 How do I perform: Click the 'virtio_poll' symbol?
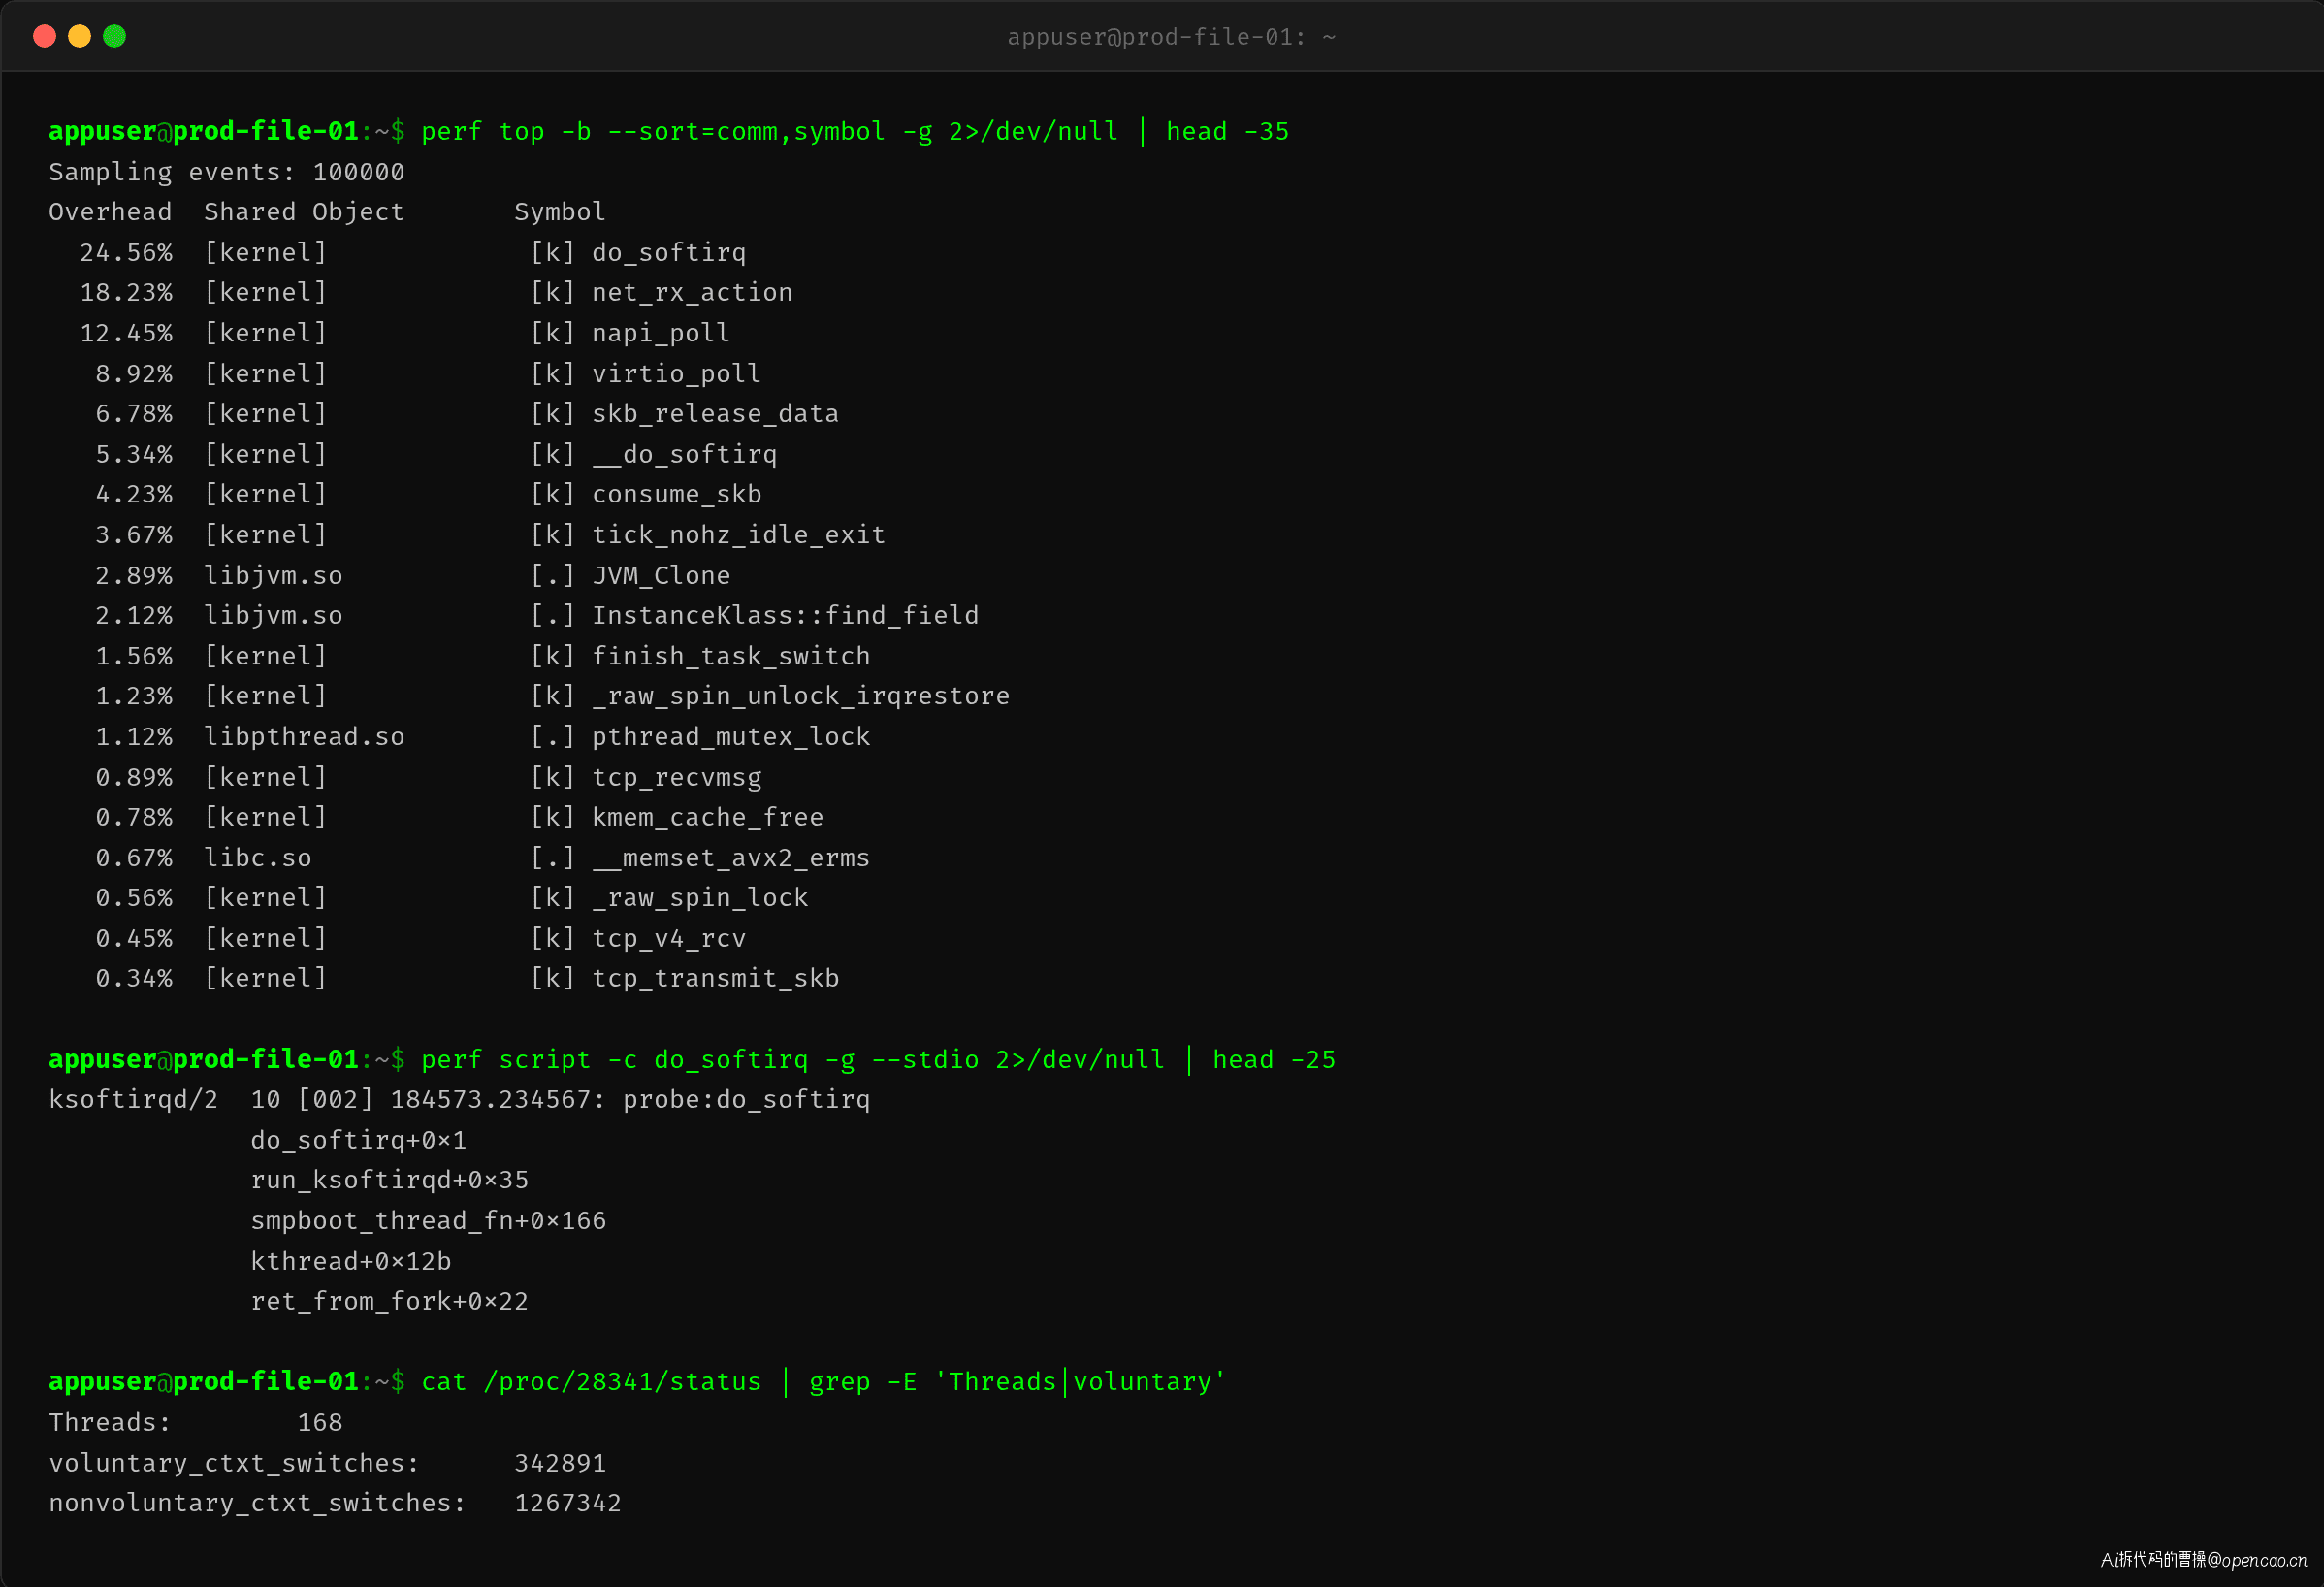(676, 373)
